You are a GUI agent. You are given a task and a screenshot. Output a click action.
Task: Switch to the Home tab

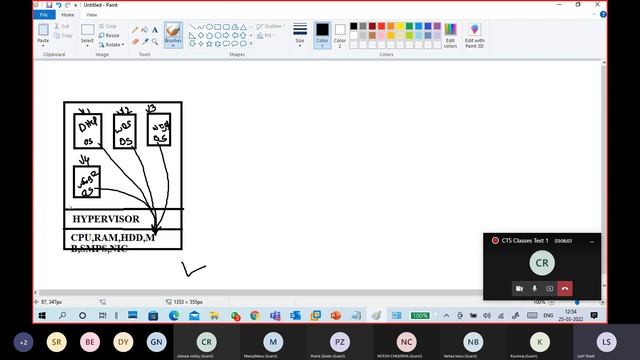(68, 15)
